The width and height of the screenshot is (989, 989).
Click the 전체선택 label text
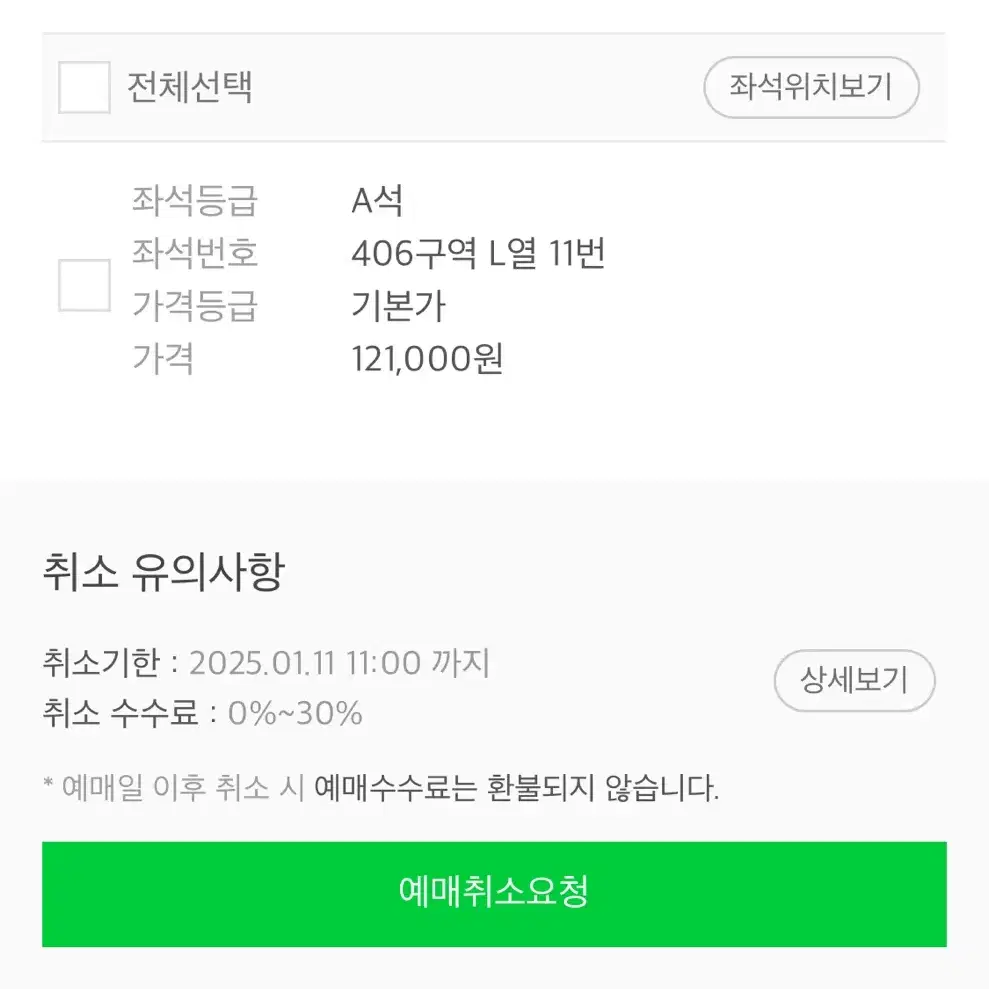[x=189, y=87]
